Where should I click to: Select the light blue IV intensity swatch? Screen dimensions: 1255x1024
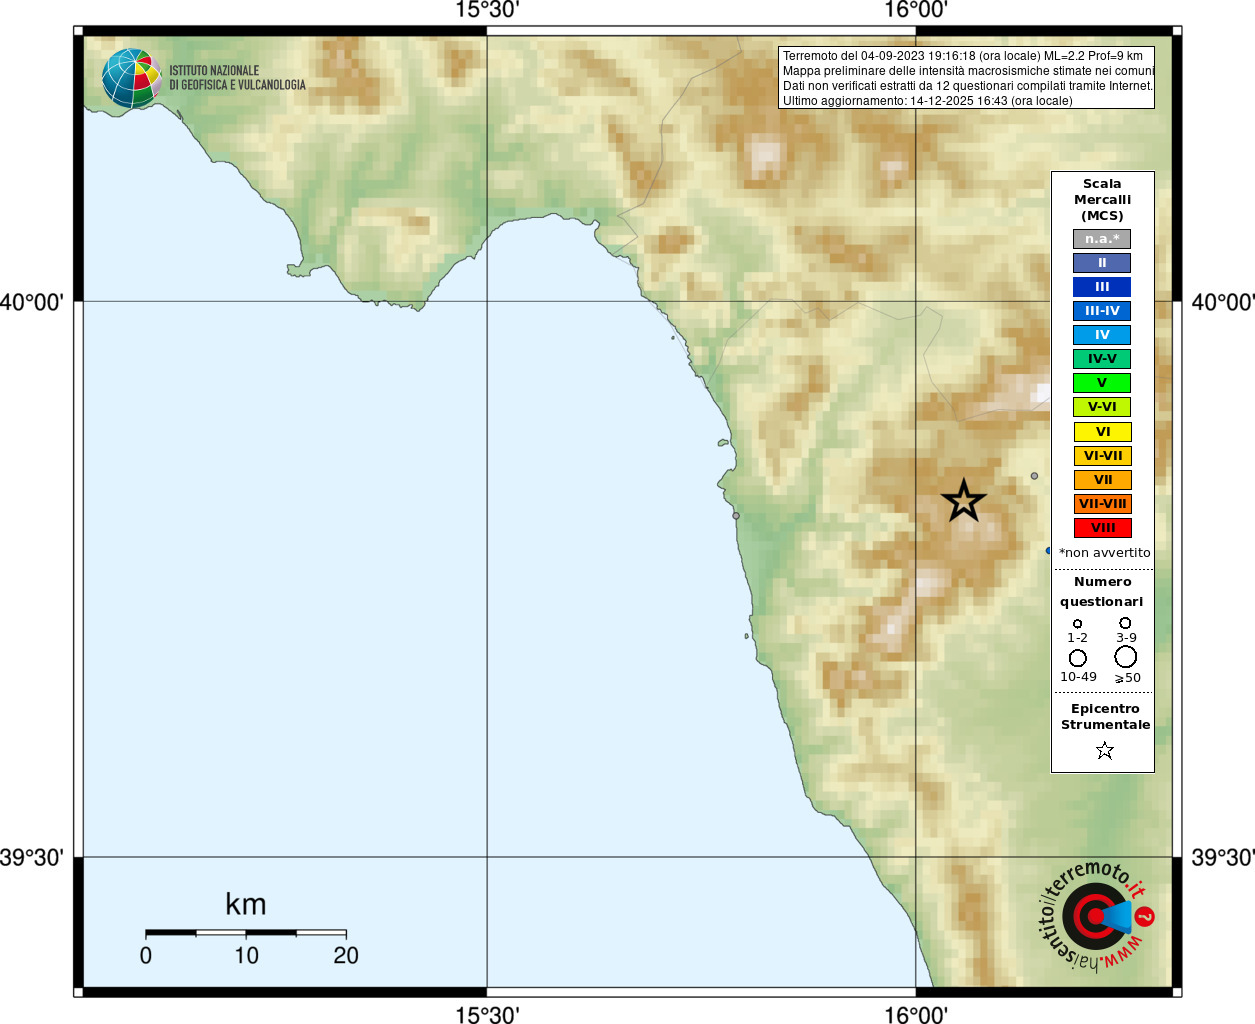click(x=1102, y=335)
